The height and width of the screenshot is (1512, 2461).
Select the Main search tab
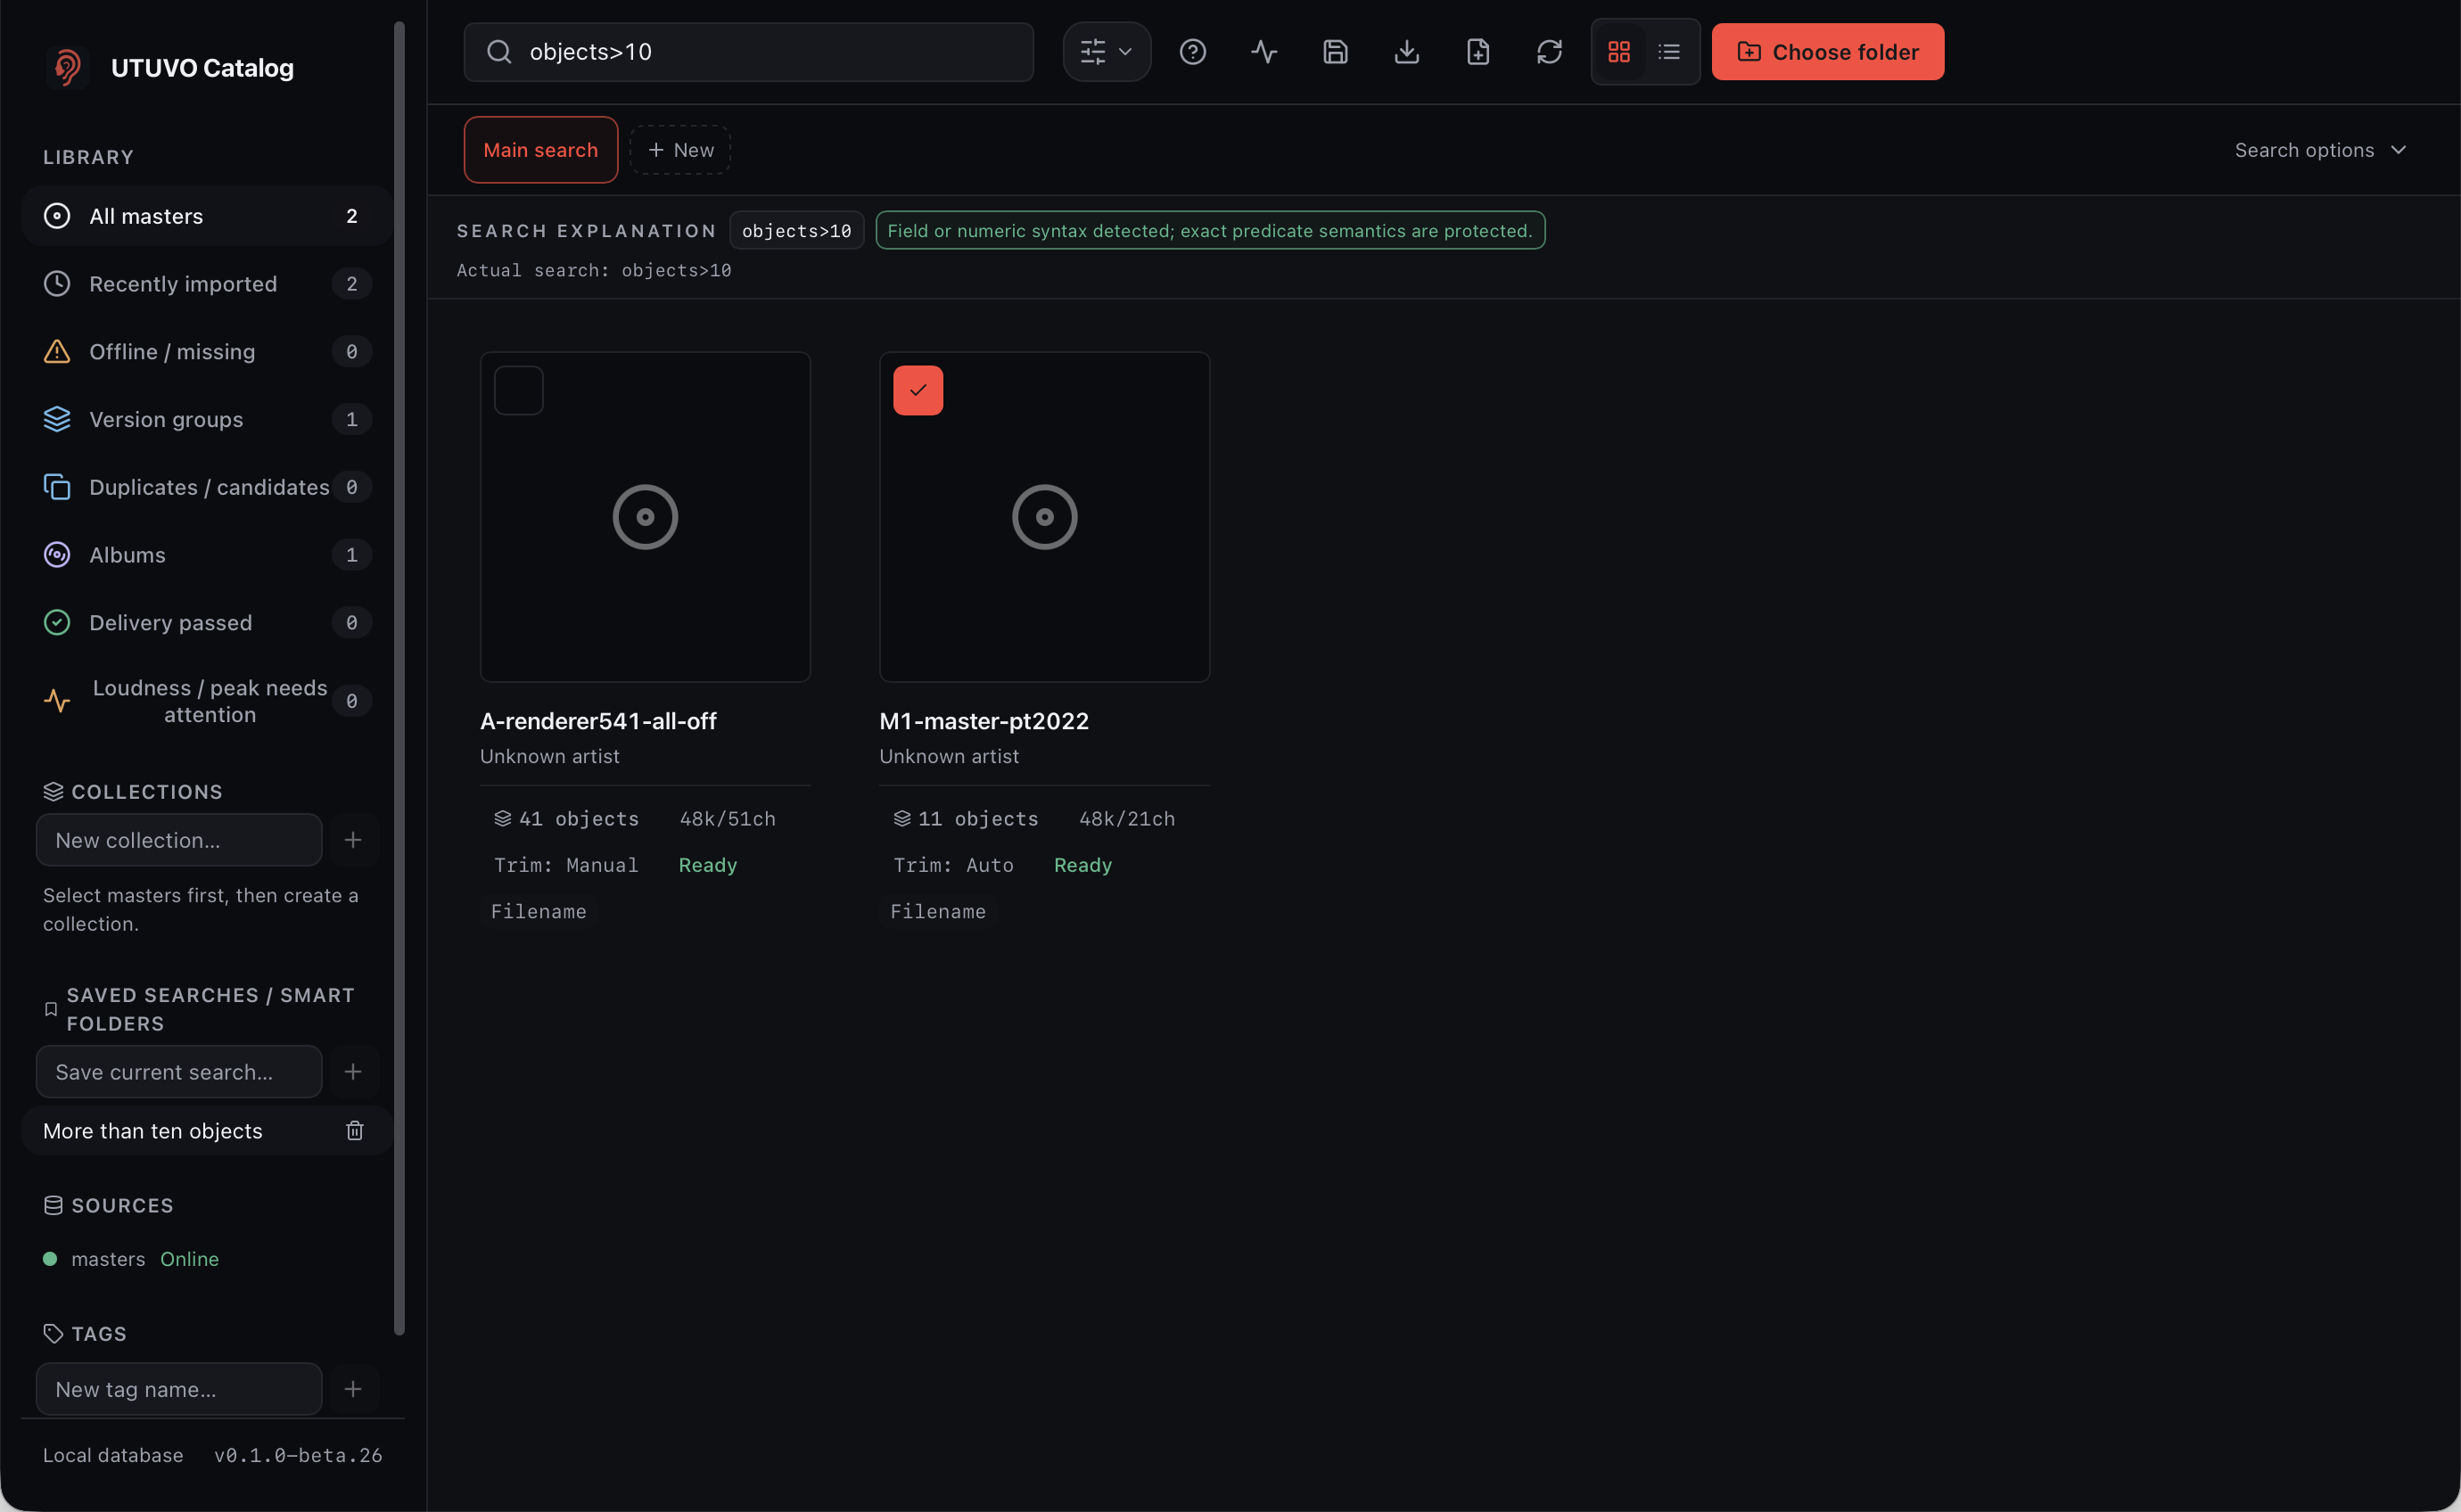(x=540, y=150)
